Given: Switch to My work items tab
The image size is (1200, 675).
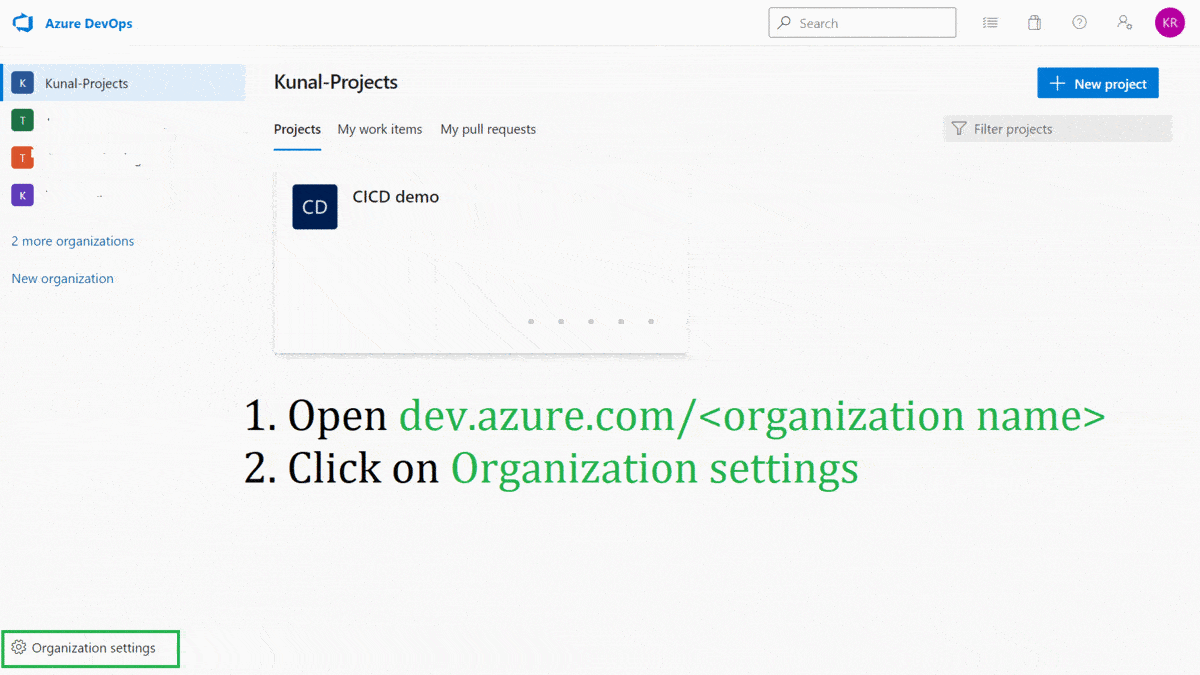Looking at the screenshot, I should (x=380, y=130).
